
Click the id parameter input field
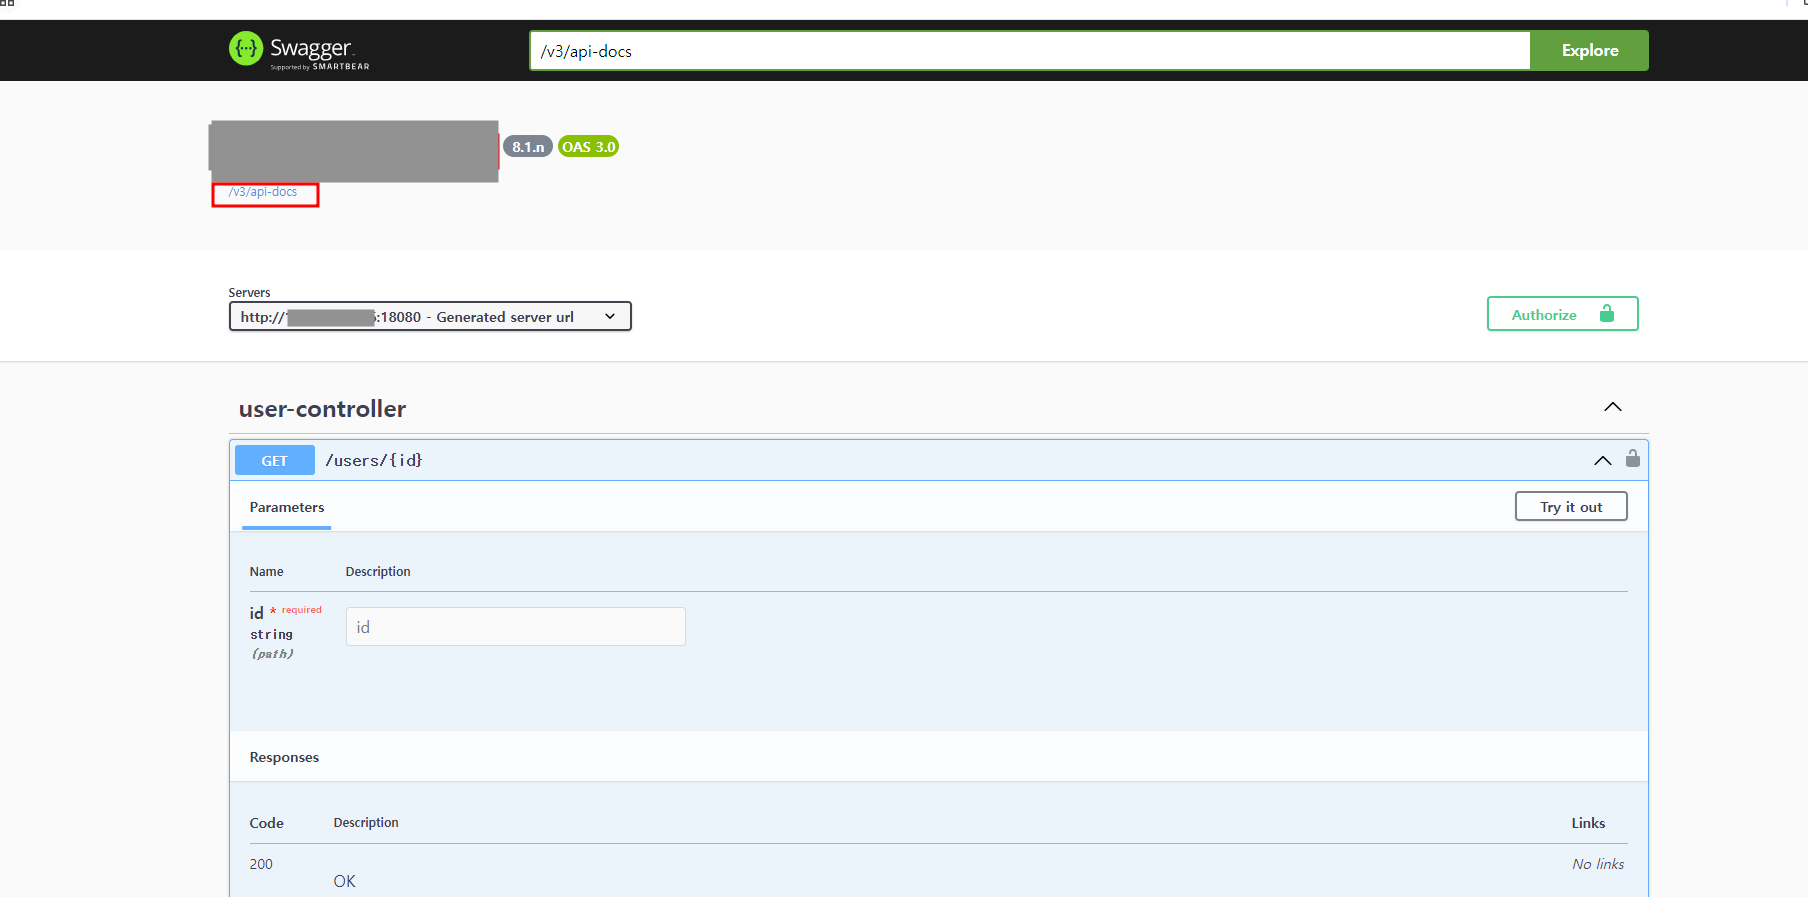click(x=516, y=627)
